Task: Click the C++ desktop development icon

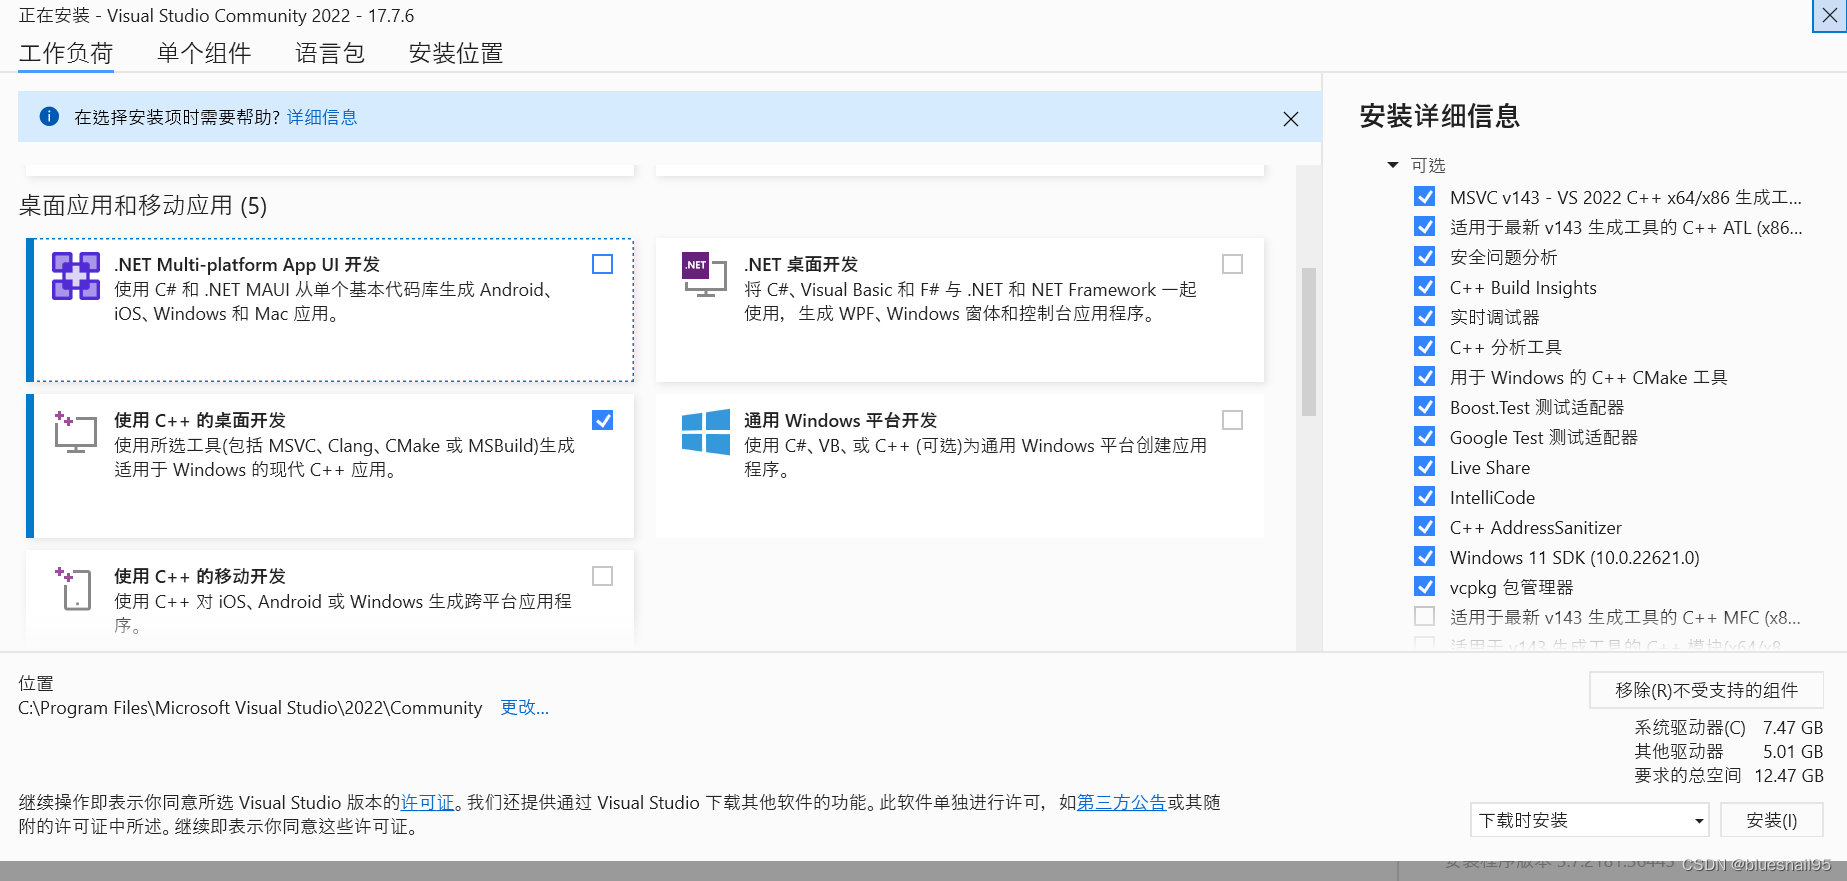Action: (x=75, y=432)
